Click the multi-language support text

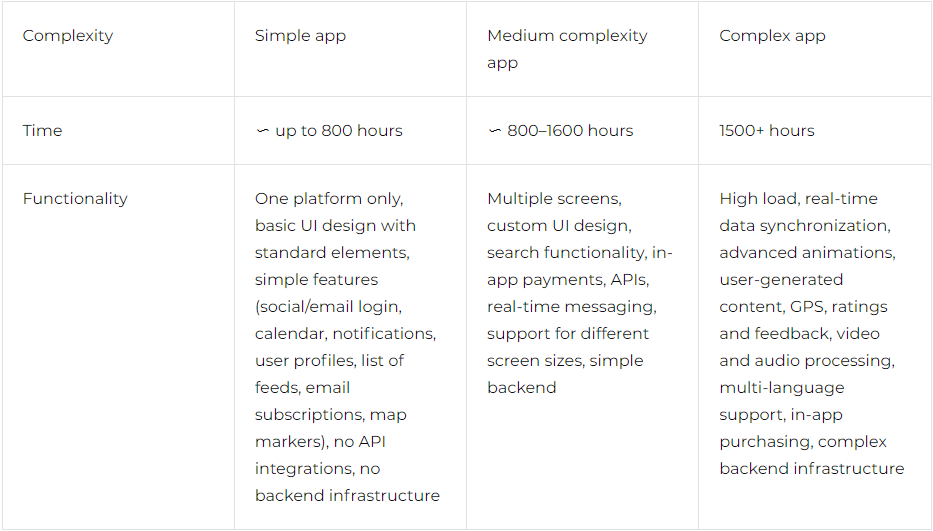point(781,401)
